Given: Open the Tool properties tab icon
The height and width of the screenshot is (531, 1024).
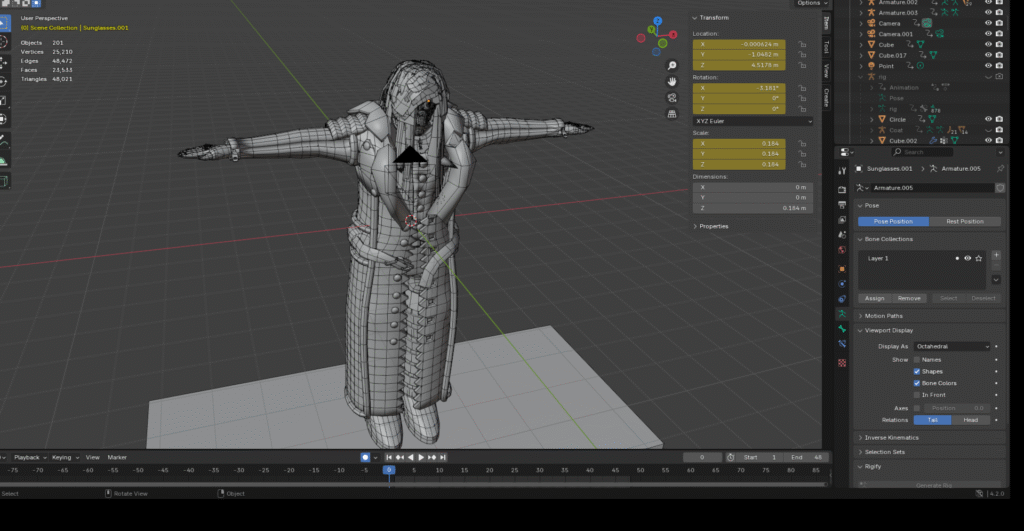Looking at the screenshot, I should point(841,171).
